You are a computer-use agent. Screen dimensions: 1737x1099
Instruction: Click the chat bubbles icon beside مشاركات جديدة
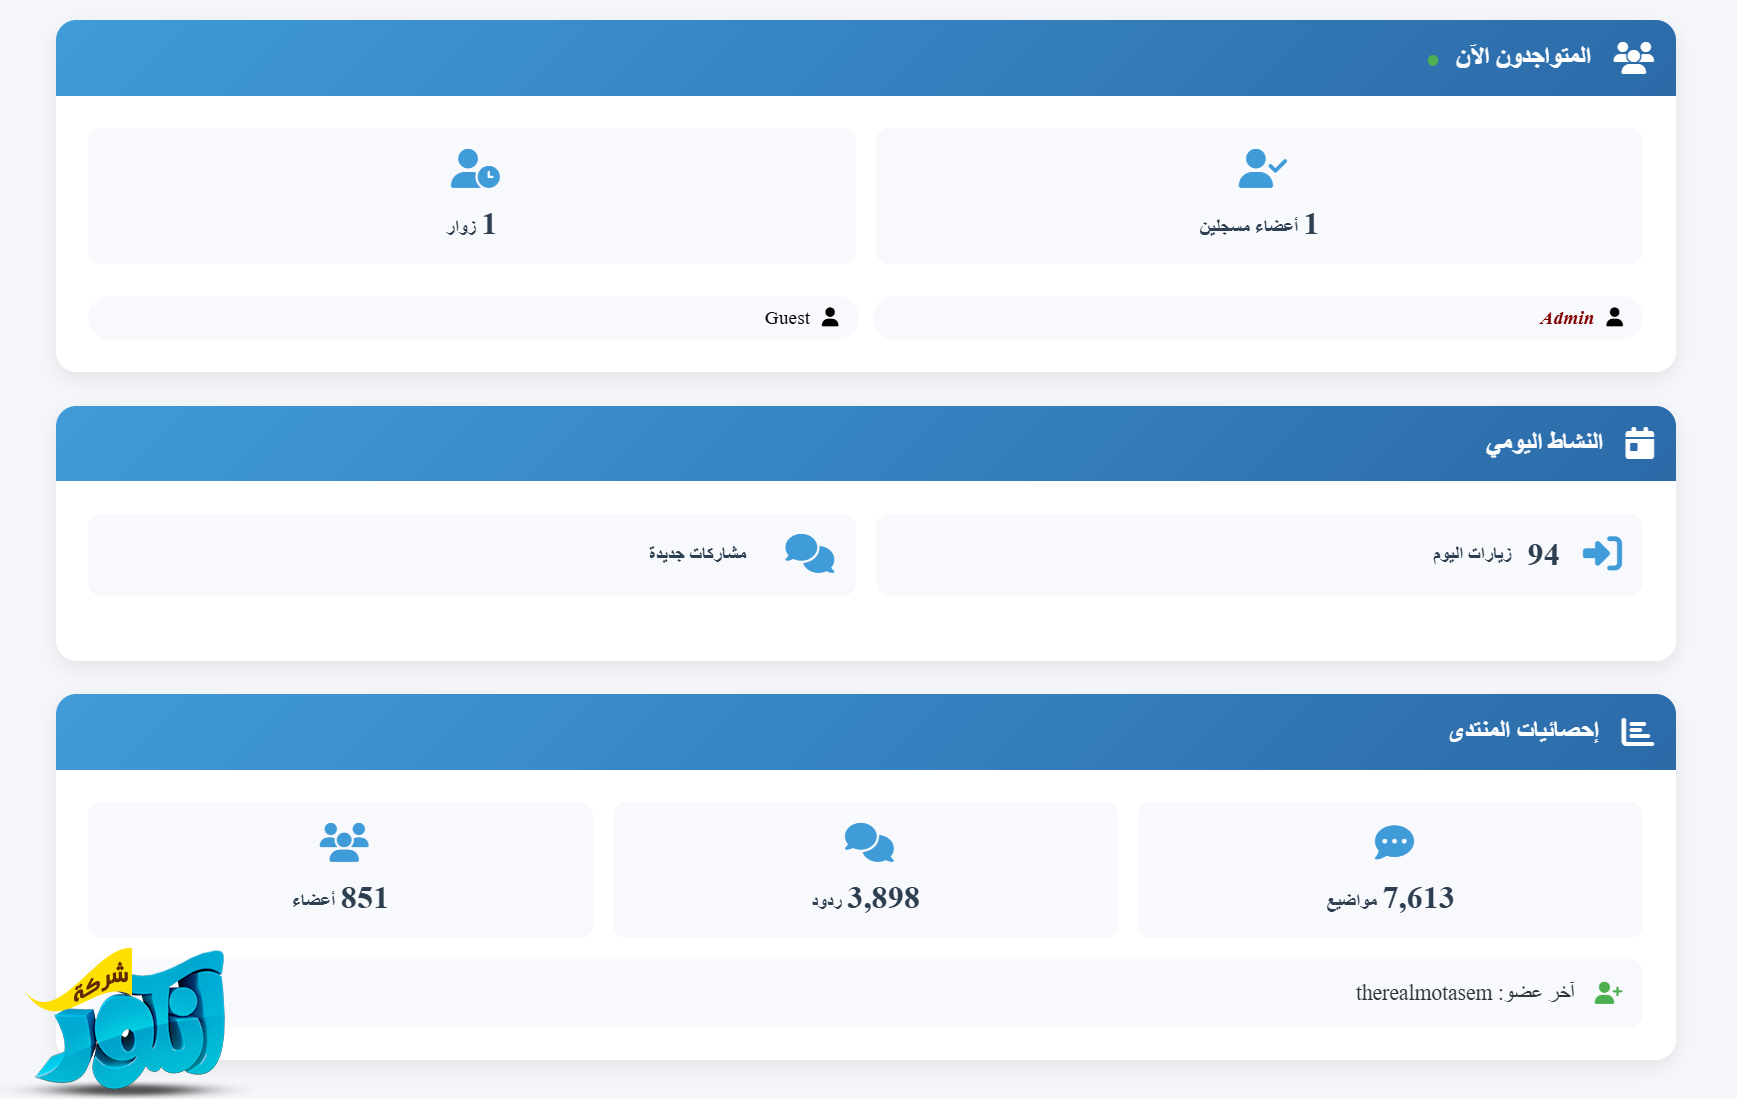(x=809, y=553)
